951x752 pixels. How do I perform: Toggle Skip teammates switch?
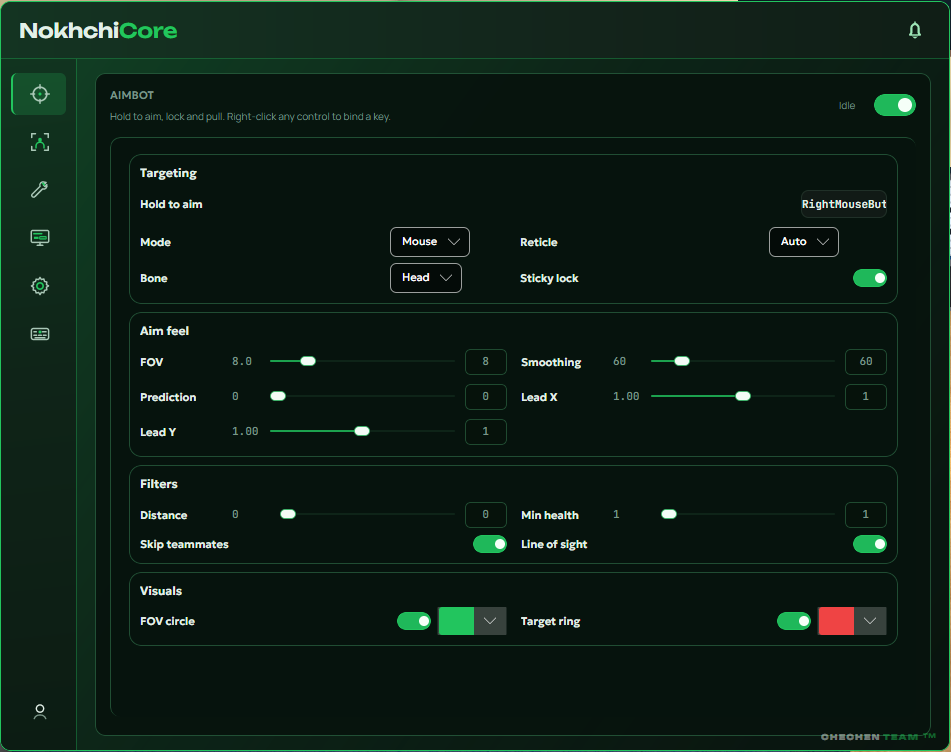[x=489, y=544]
